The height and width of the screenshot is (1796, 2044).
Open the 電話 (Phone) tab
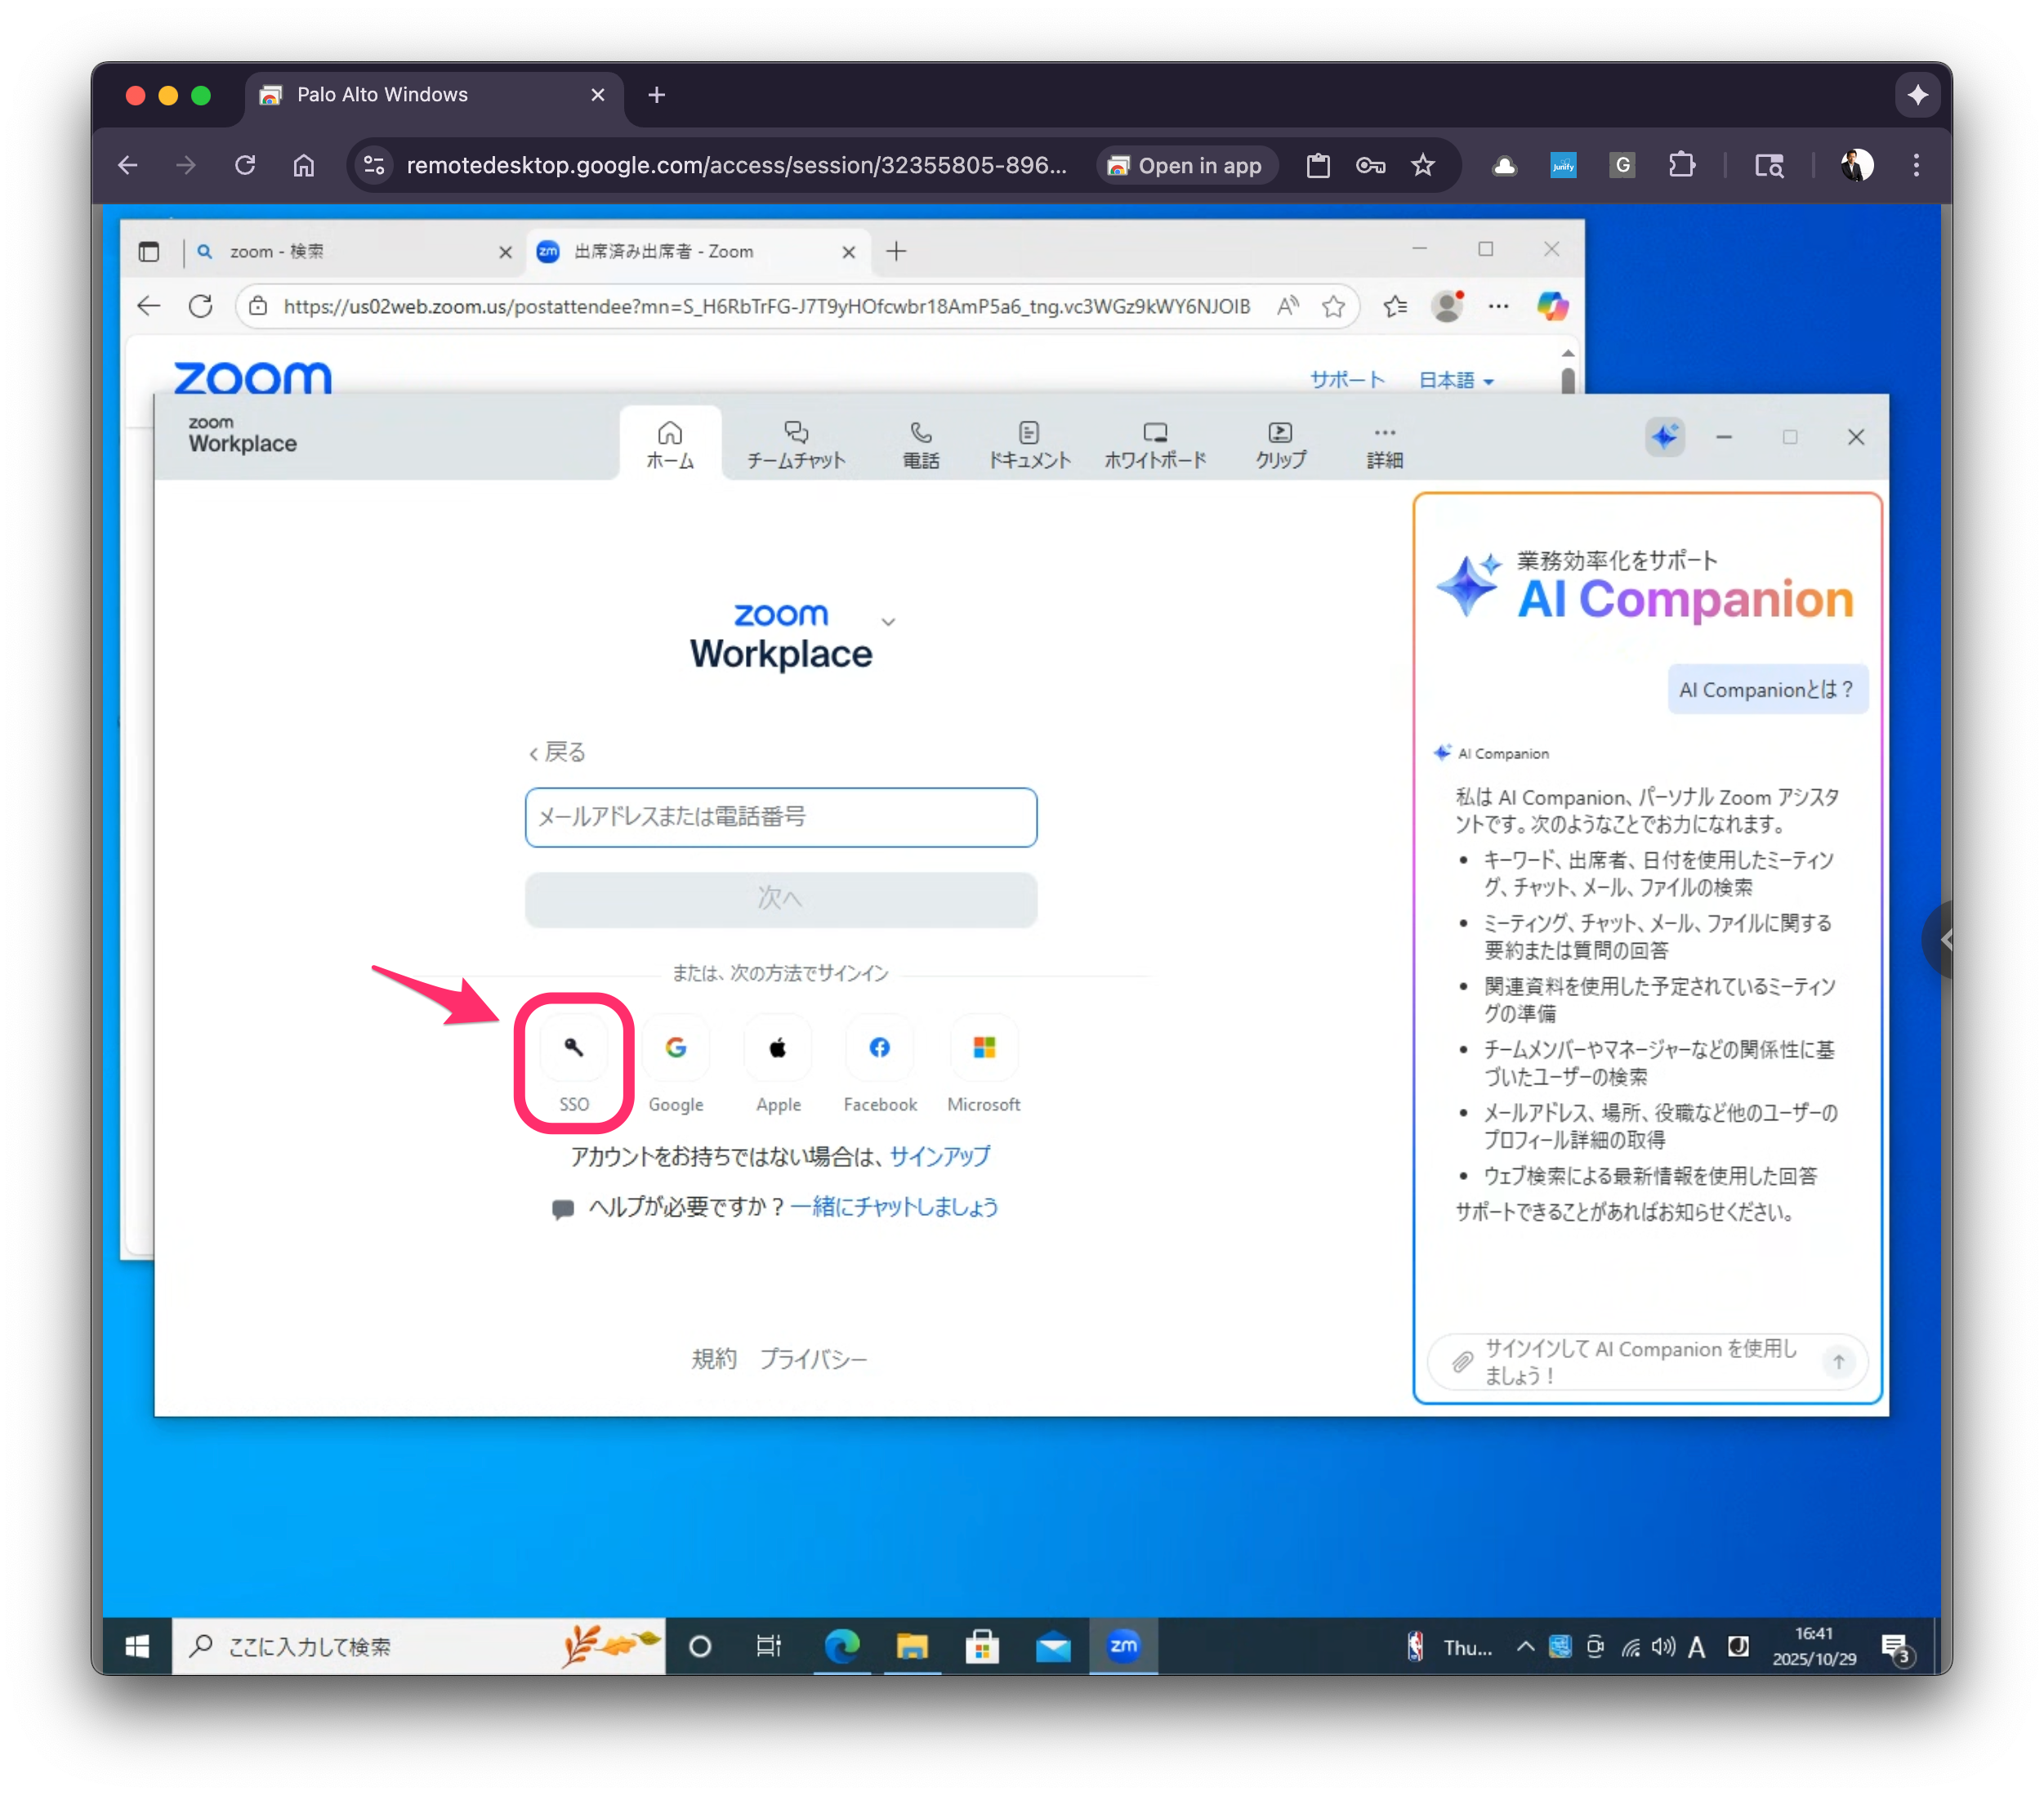(x=920, y=445)
